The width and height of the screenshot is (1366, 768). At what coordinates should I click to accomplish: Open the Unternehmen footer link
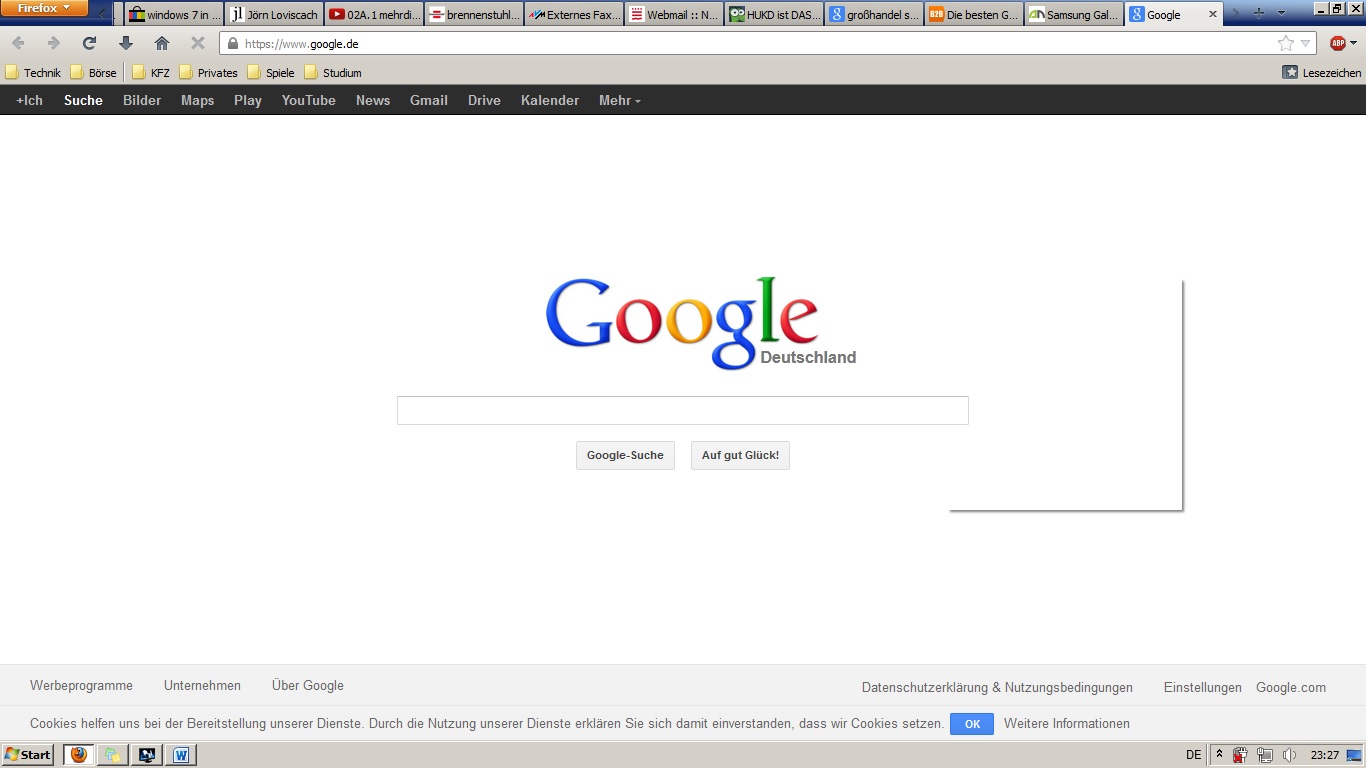[202, 686]
